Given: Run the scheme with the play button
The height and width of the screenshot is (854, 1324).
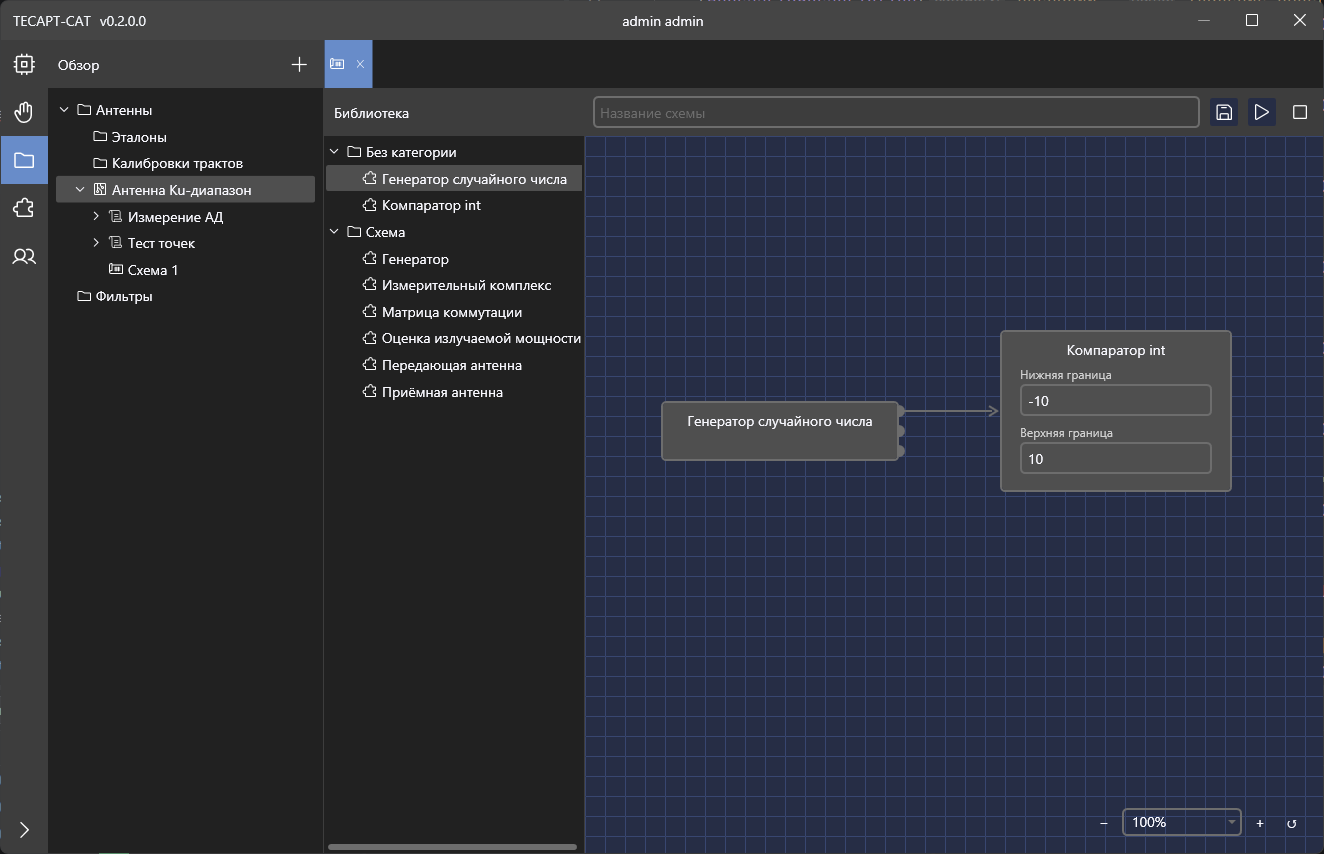Looking at the screenshot, I should [x=1262, y=112].
